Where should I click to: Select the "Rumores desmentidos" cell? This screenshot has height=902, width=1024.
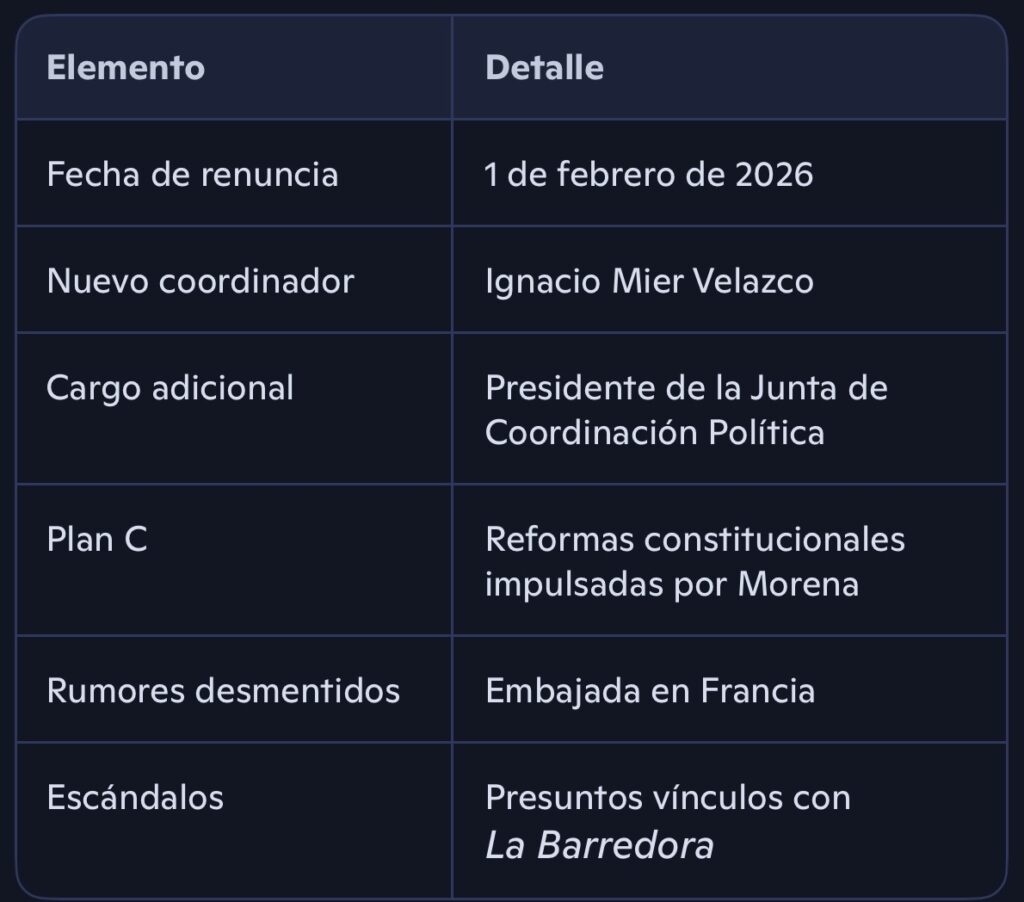coord(223,691)
